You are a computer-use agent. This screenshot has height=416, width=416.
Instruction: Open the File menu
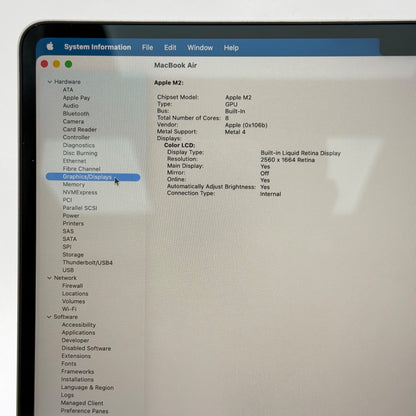coord(147,48)
